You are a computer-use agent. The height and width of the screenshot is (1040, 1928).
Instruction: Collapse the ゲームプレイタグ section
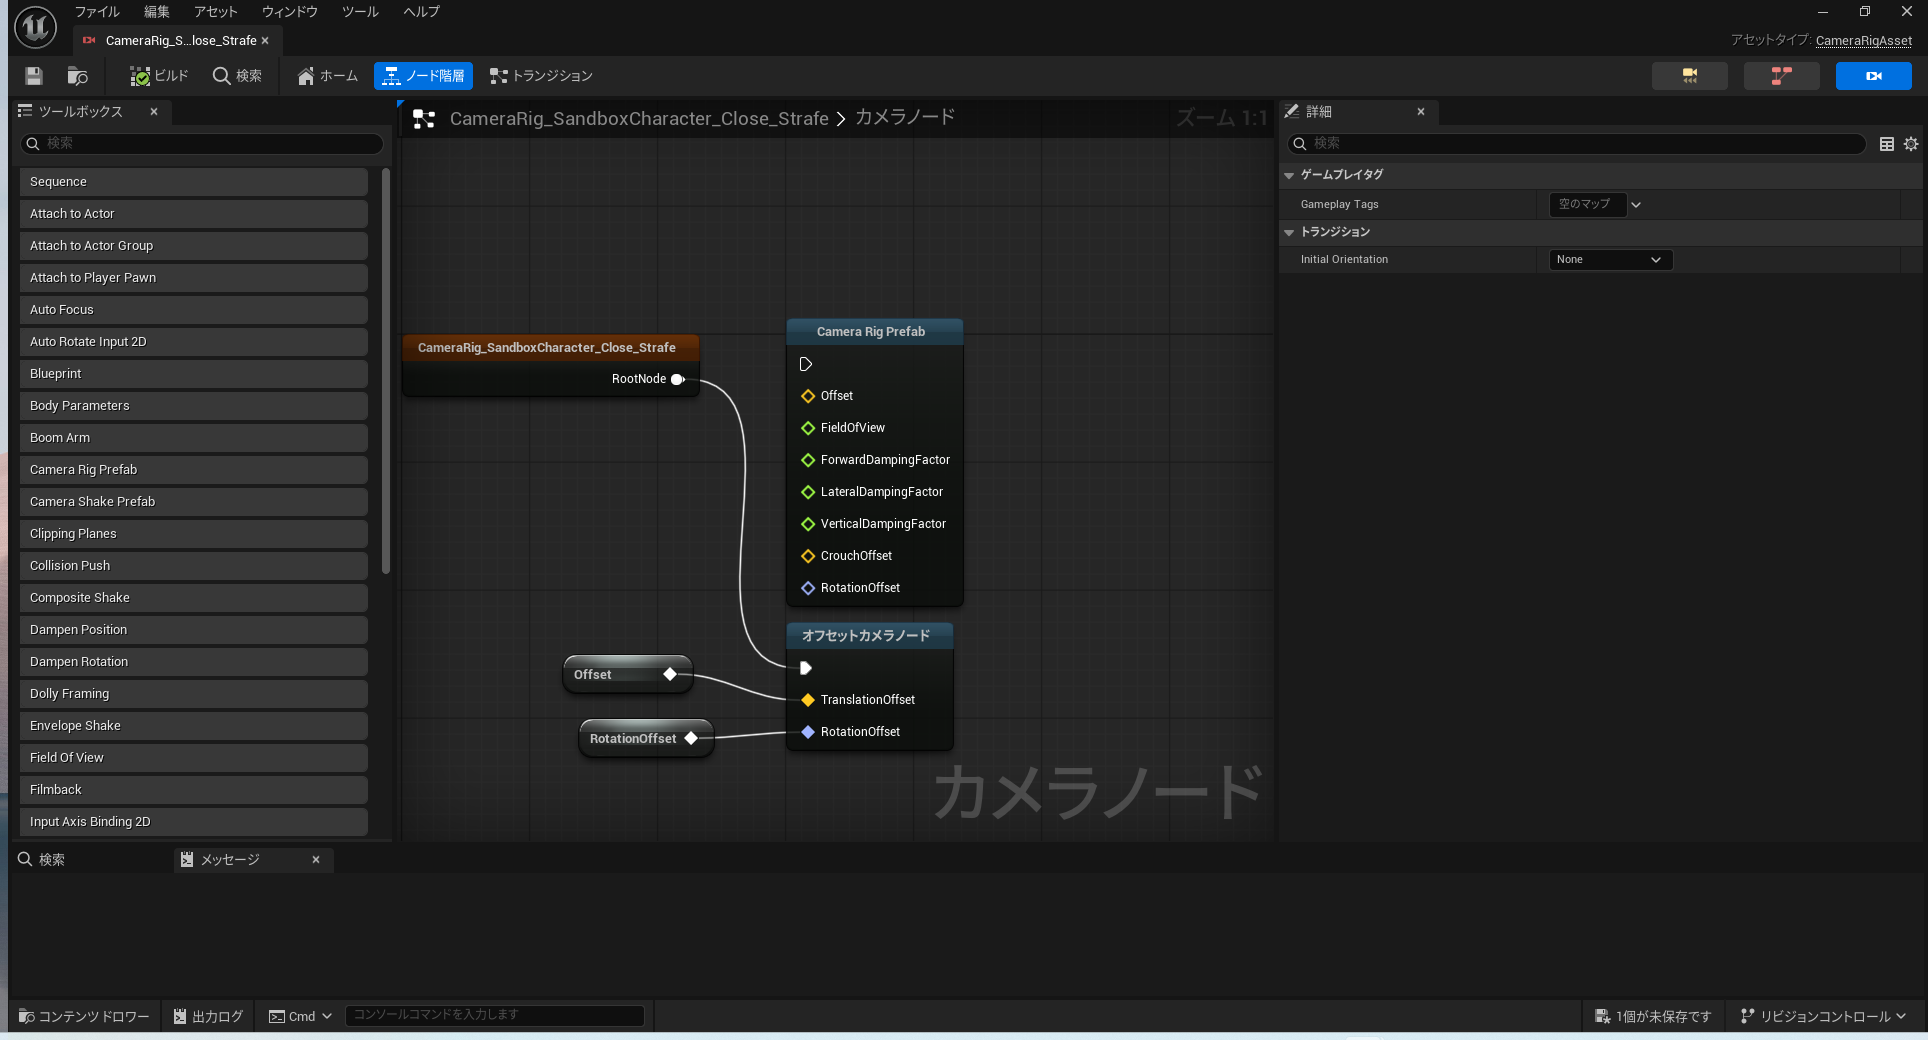coord(1290,175)
